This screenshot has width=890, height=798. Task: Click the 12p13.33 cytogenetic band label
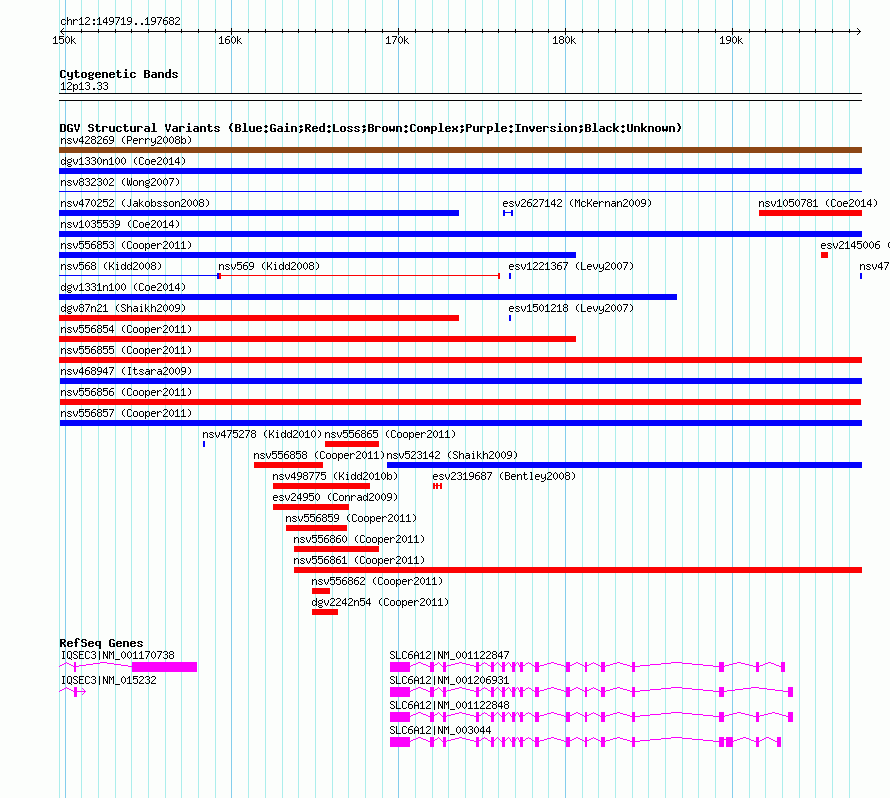click(84, 86)
